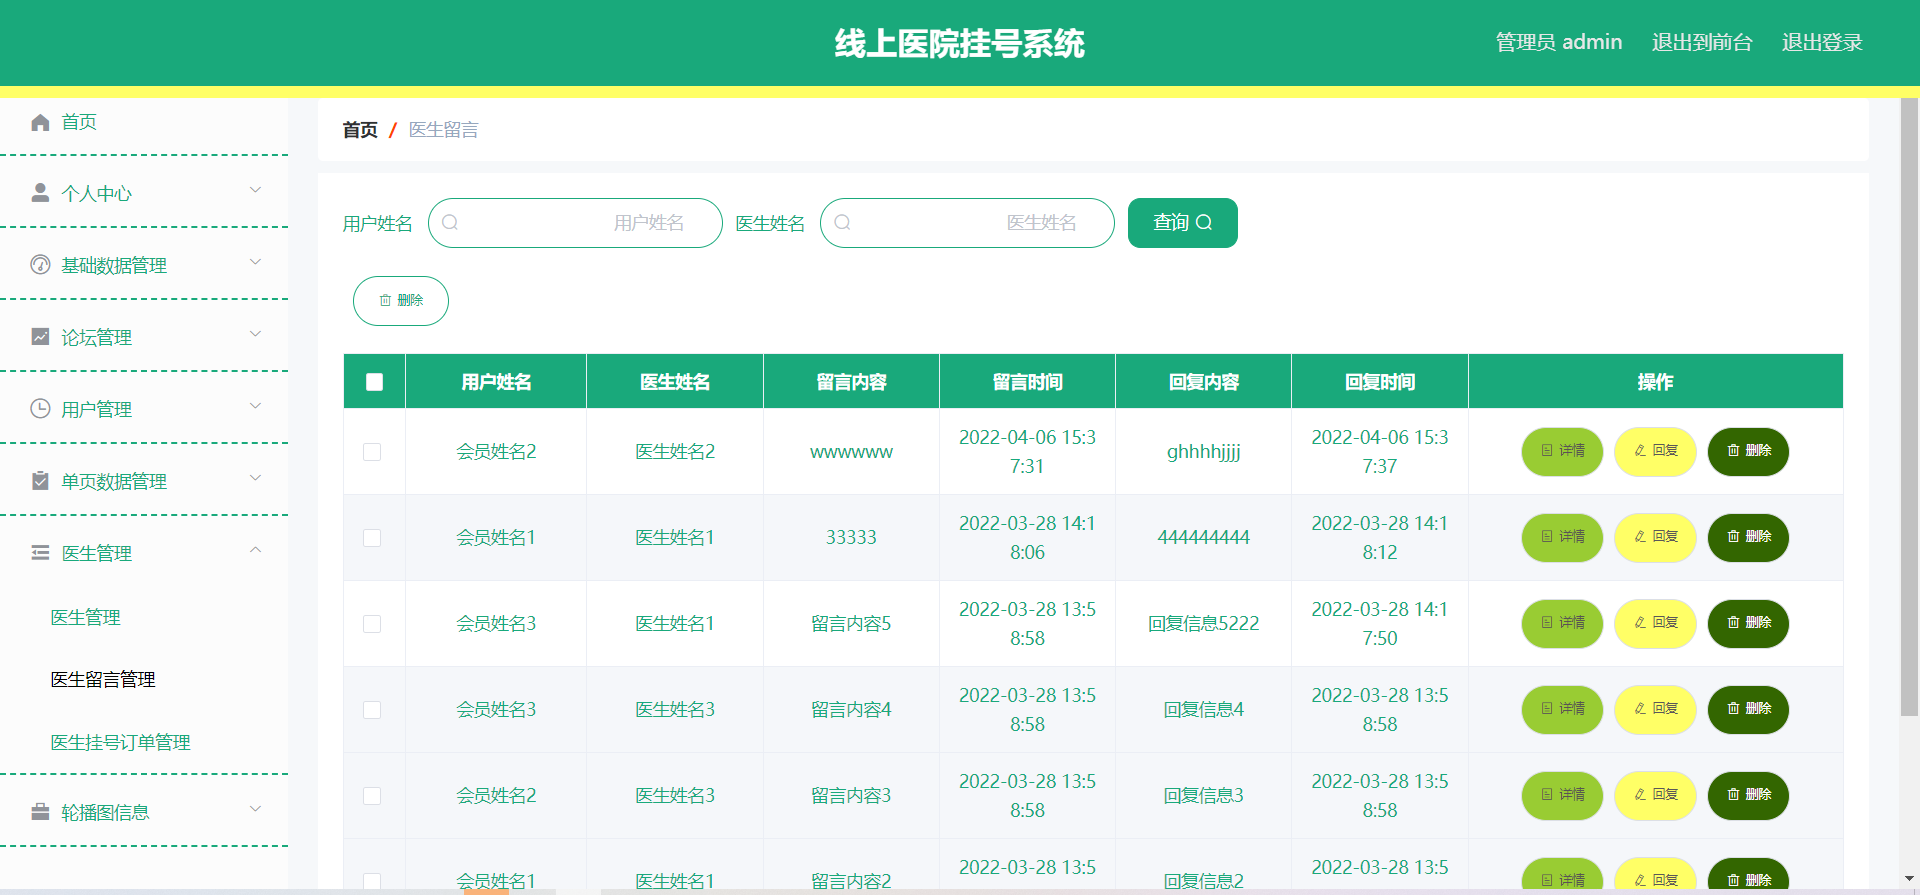Click 删除 for the 33333 row
The image size is (1920, 895).
click(1748, 537)
